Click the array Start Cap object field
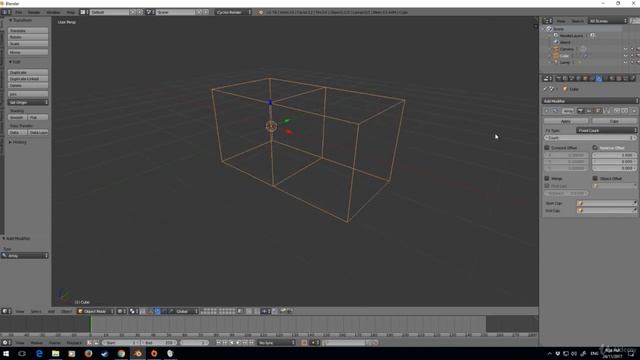This screenshot has height=360, width=640. point(607,203)
